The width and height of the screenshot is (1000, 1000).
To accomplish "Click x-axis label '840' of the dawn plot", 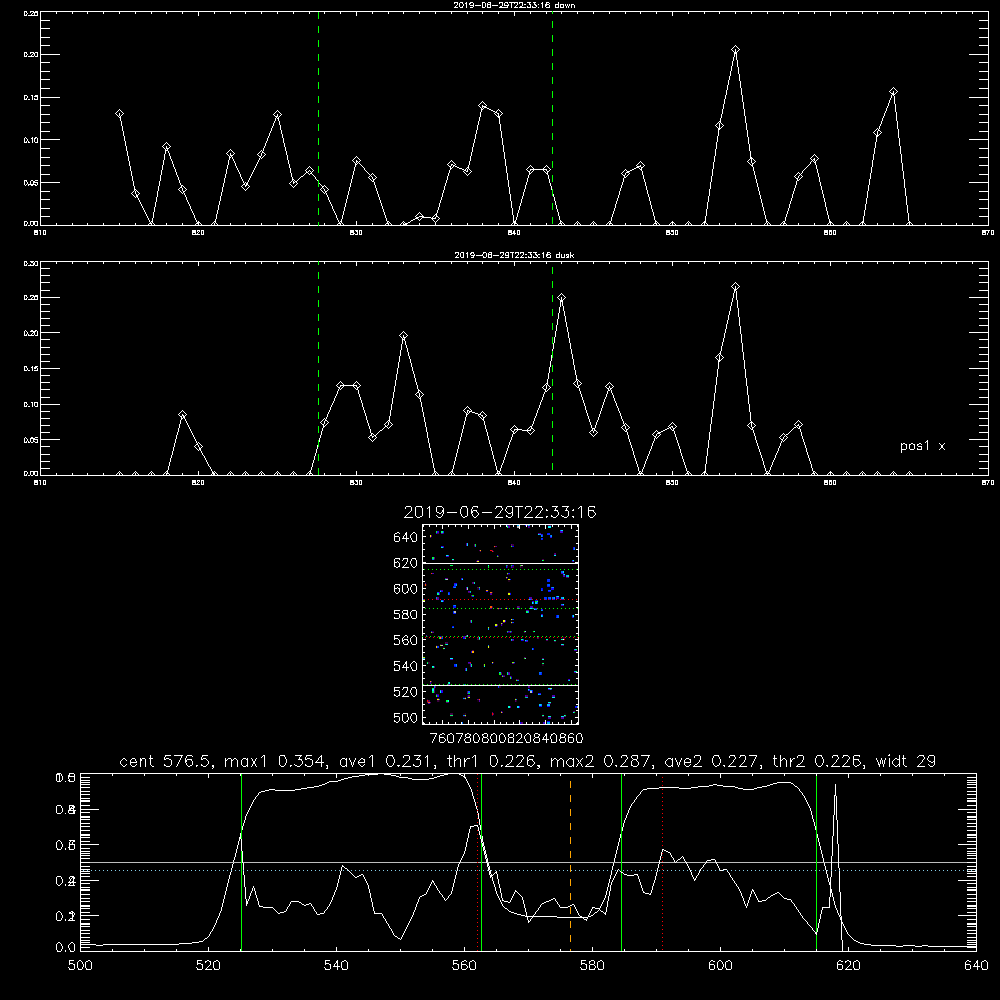I will click(514, 233).
